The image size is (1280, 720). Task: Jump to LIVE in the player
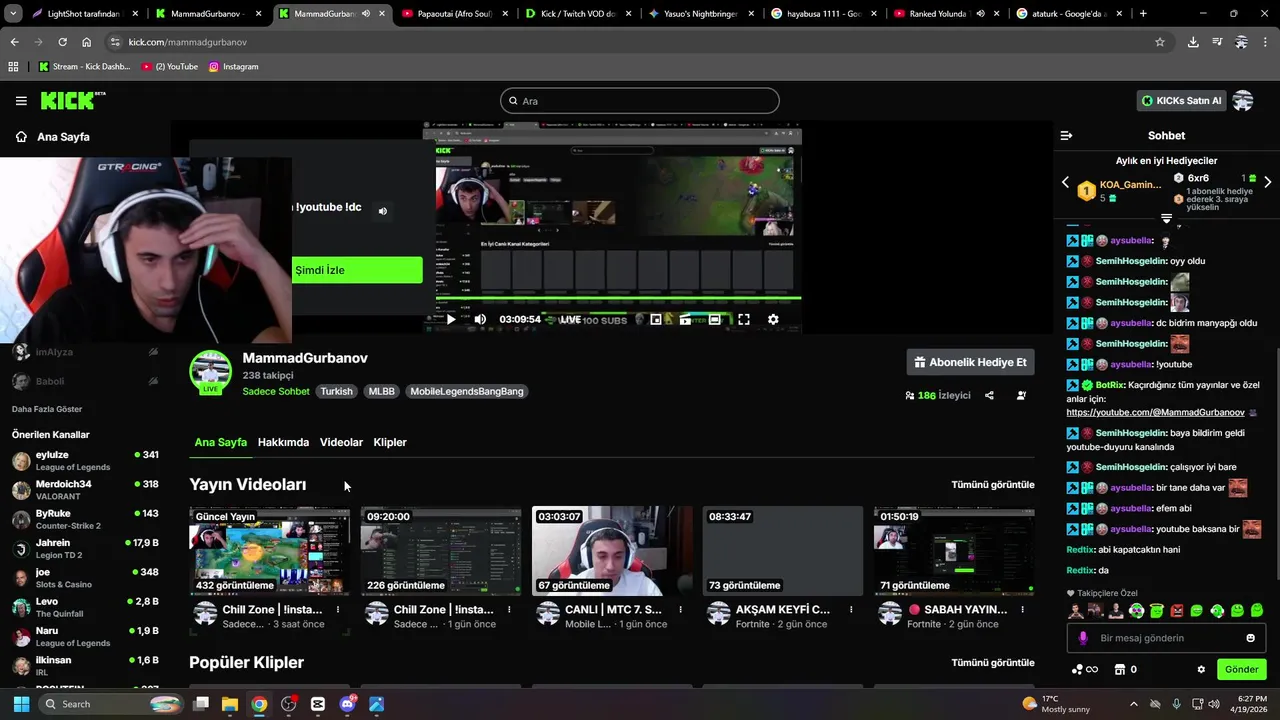570,320
